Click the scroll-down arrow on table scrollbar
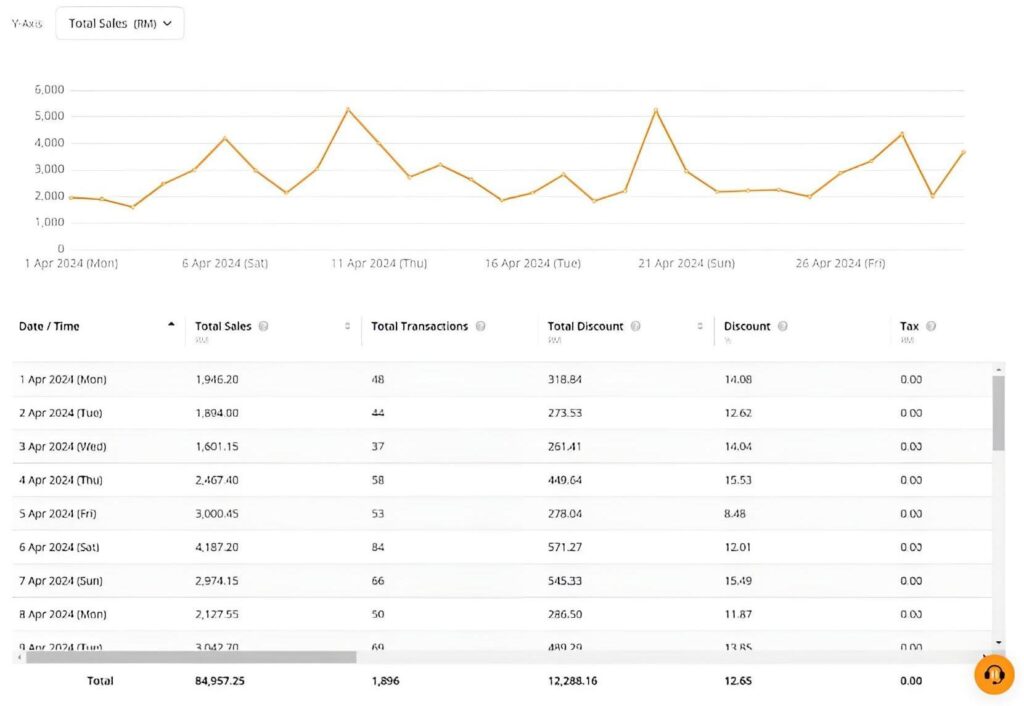The width and height of the screenshot is (1024, 706). [998, 640]
